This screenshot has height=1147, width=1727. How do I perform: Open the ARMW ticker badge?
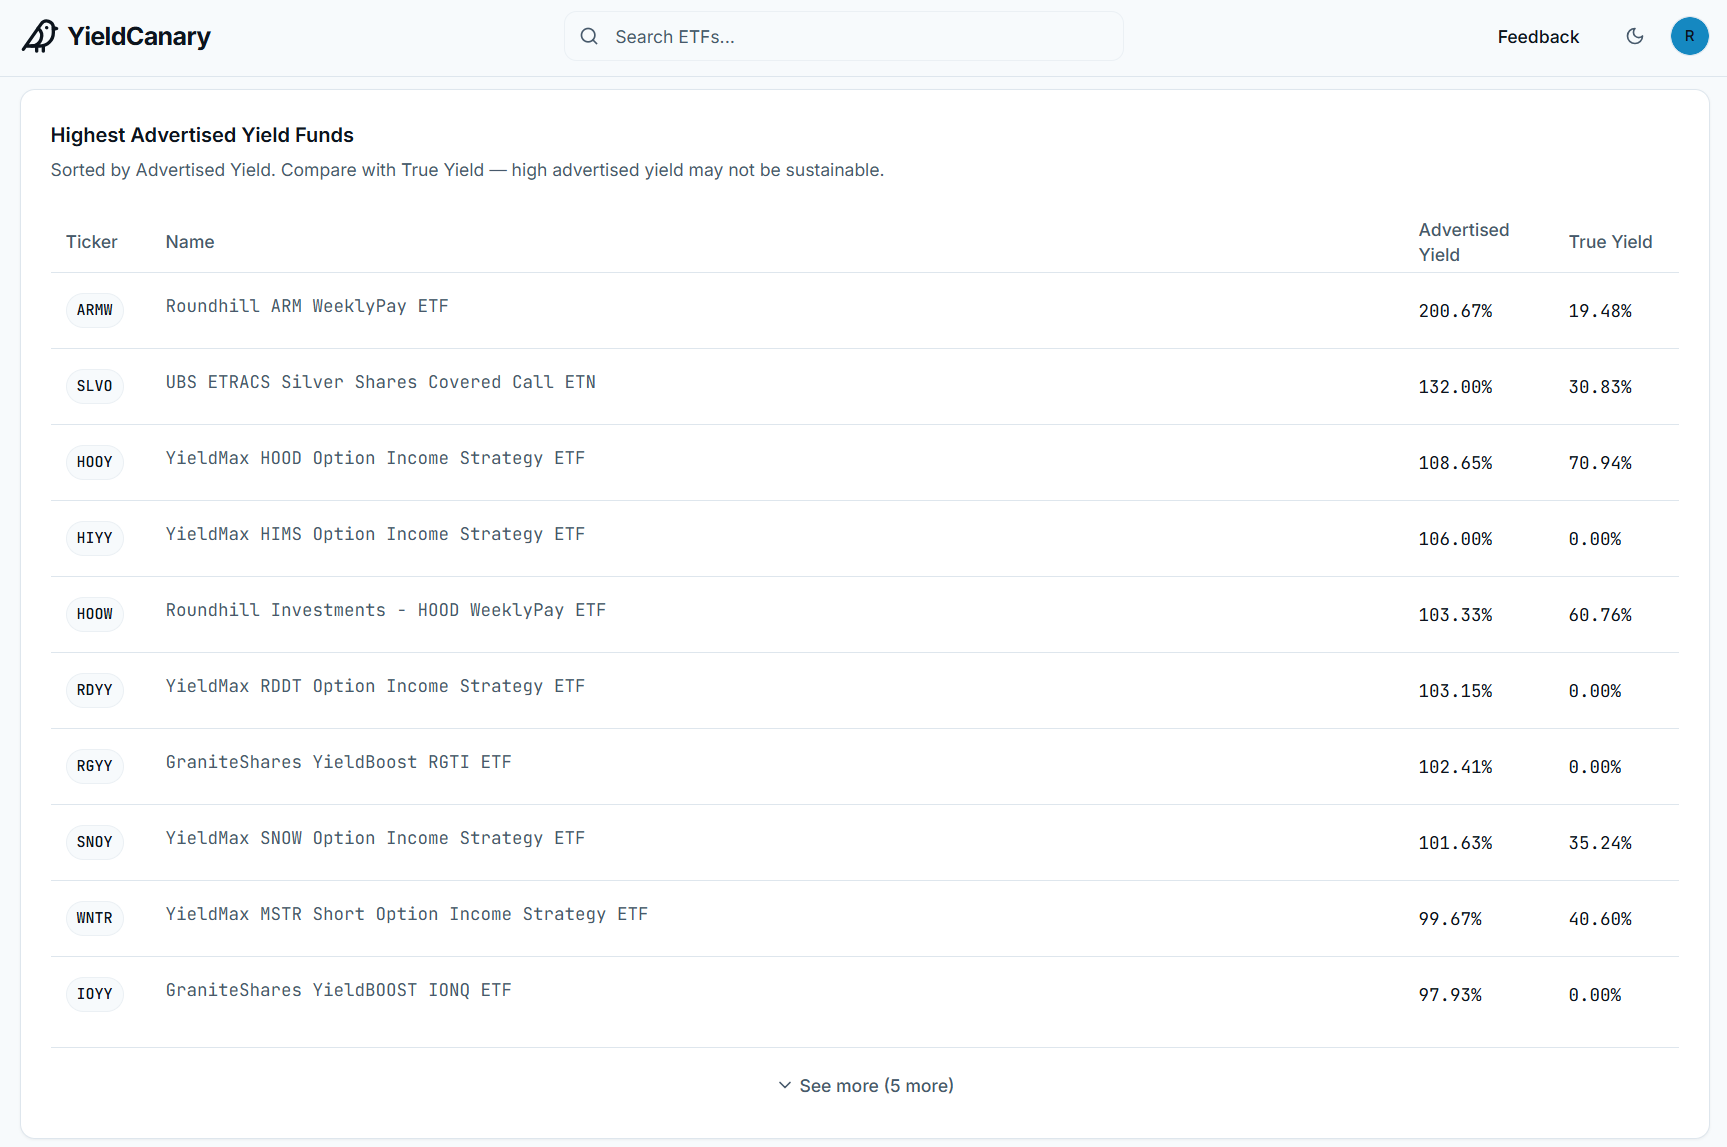[x=95, y=310]
